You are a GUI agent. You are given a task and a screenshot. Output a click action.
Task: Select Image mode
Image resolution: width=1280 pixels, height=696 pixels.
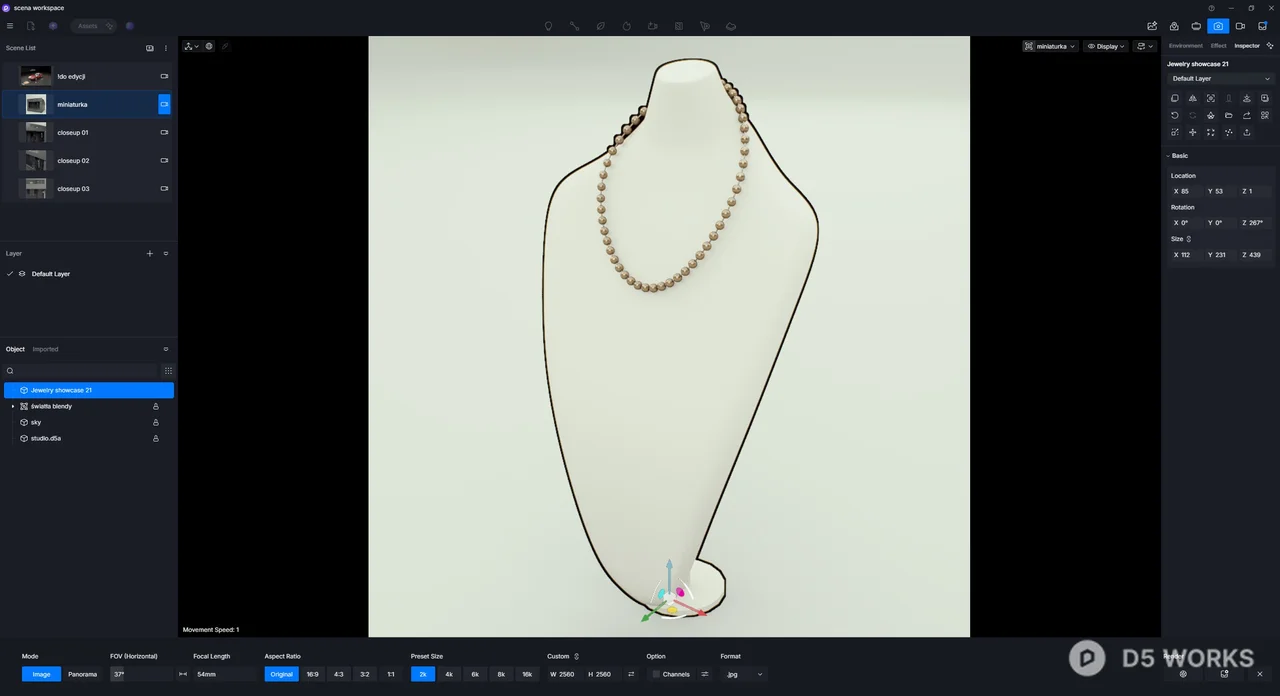point(41,674)
